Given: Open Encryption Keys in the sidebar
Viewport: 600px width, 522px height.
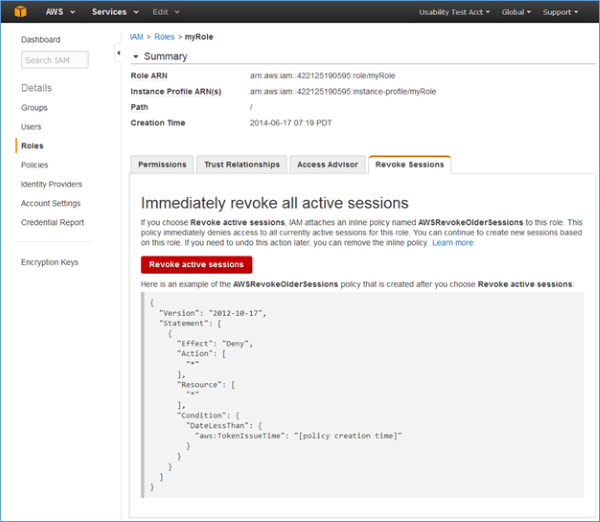Looking at the screenshot, I should 50,262.
